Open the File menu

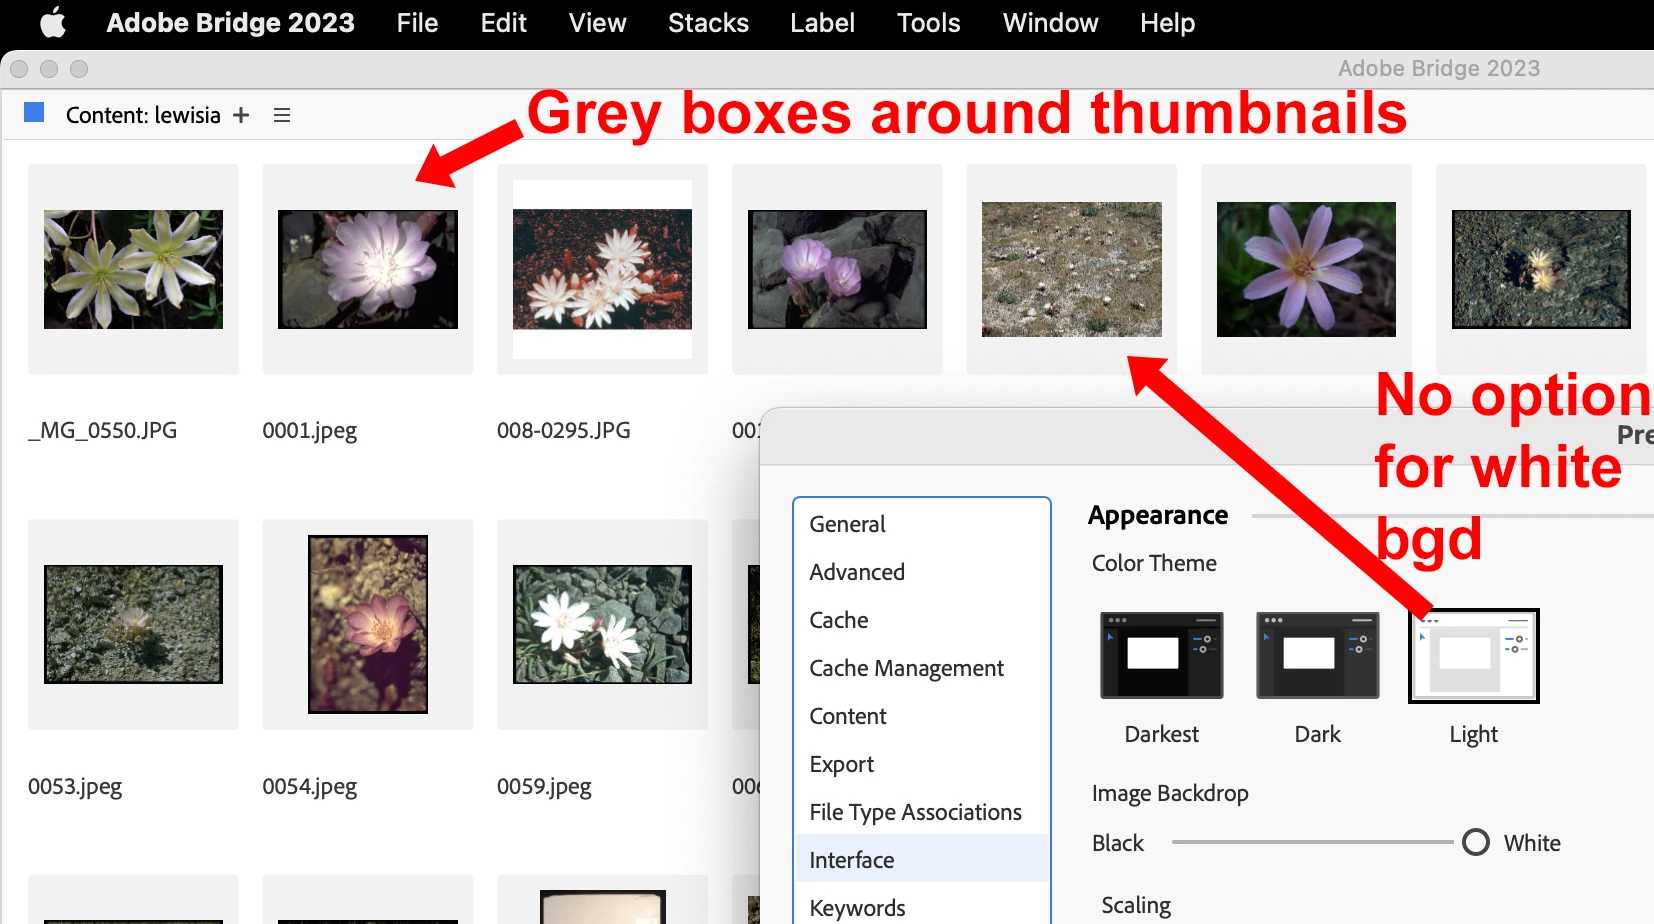pos(417,23)
